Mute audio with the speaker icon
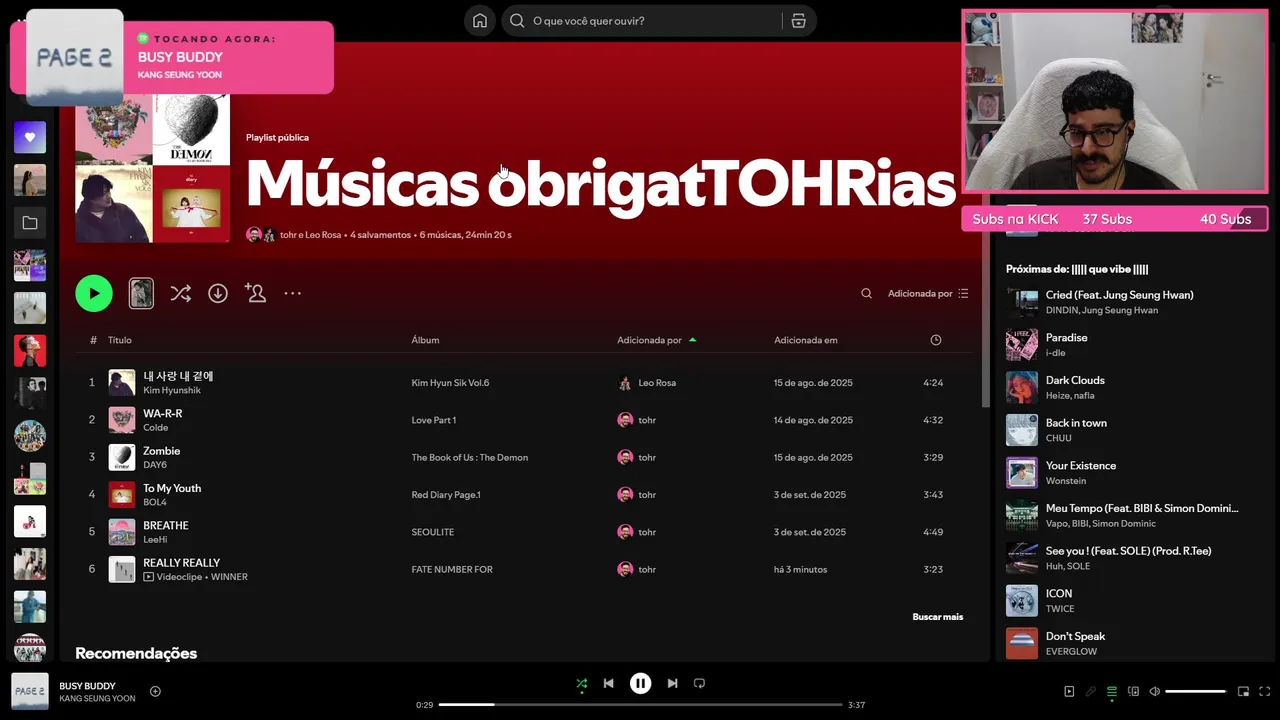The image size is (1280, 720). tap(1154, 691)
